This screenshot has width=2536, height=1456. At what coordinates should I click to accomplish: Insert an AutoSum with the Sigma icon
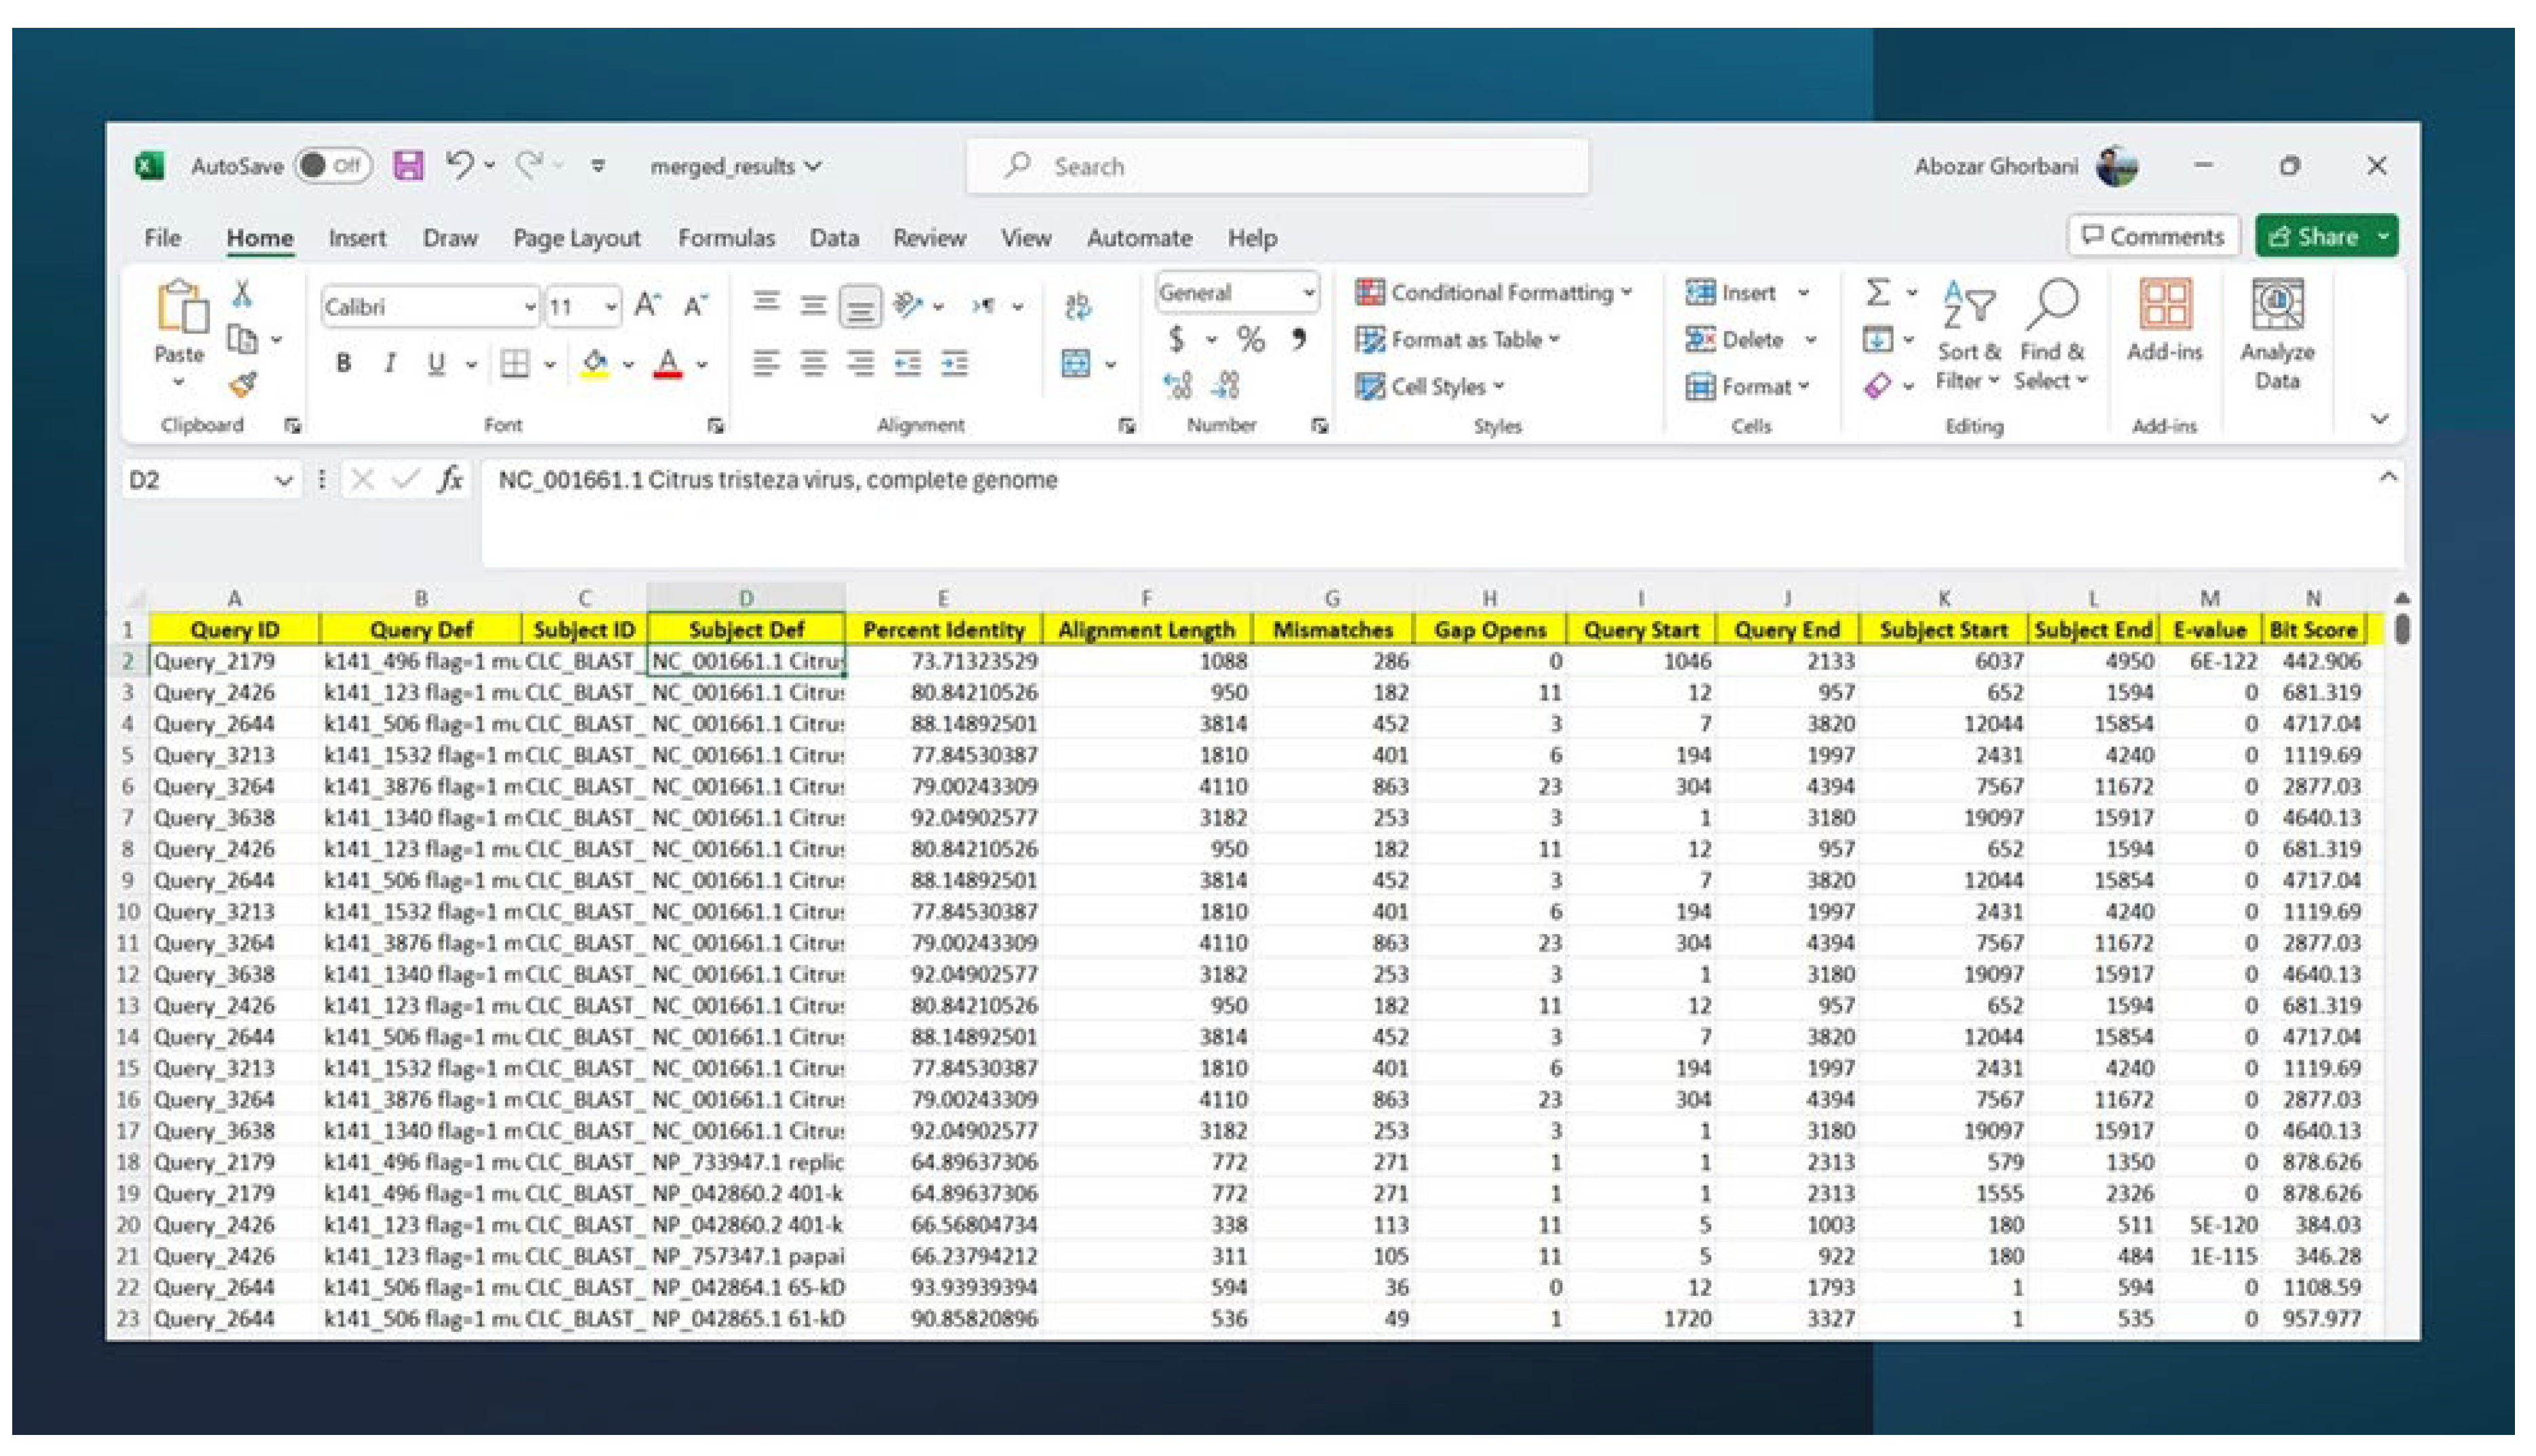coord(1876,292)
